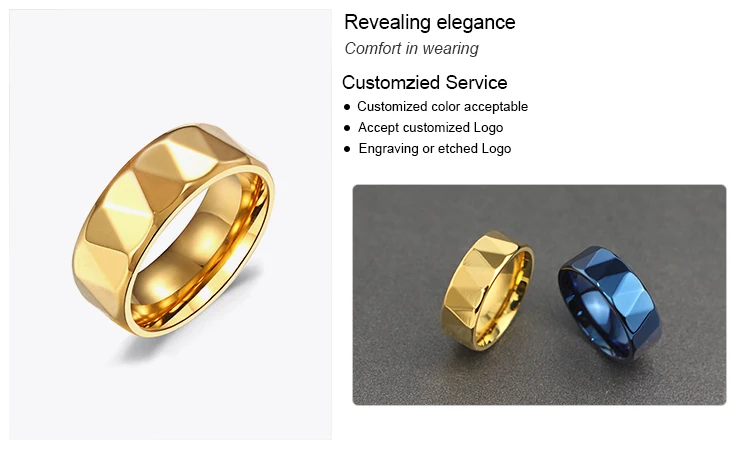Click the word 'Logo' in the engraving line

[x=496, y=148]
